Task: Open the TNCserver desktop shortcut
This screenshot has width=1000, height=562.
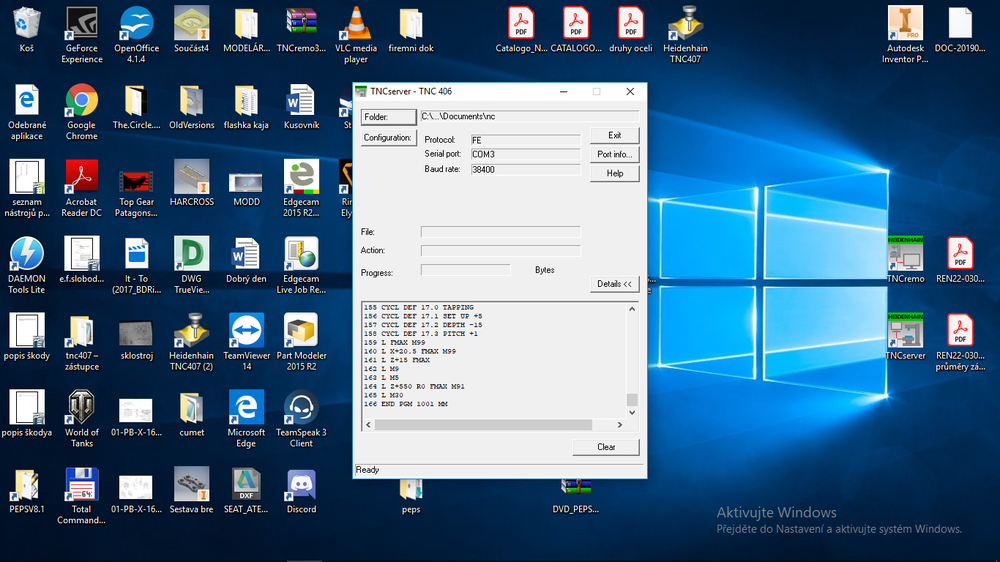Action: [x=905, y=332]
